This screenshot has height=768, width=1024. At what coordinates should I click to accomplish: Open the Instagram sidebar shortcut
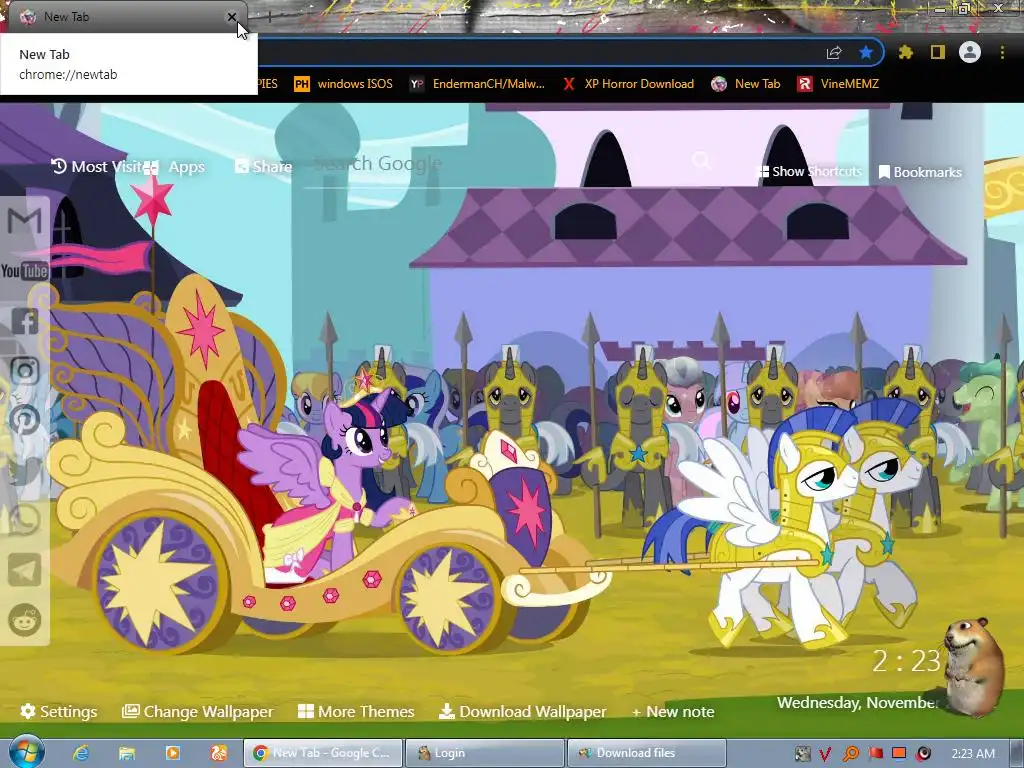point(24,370)
